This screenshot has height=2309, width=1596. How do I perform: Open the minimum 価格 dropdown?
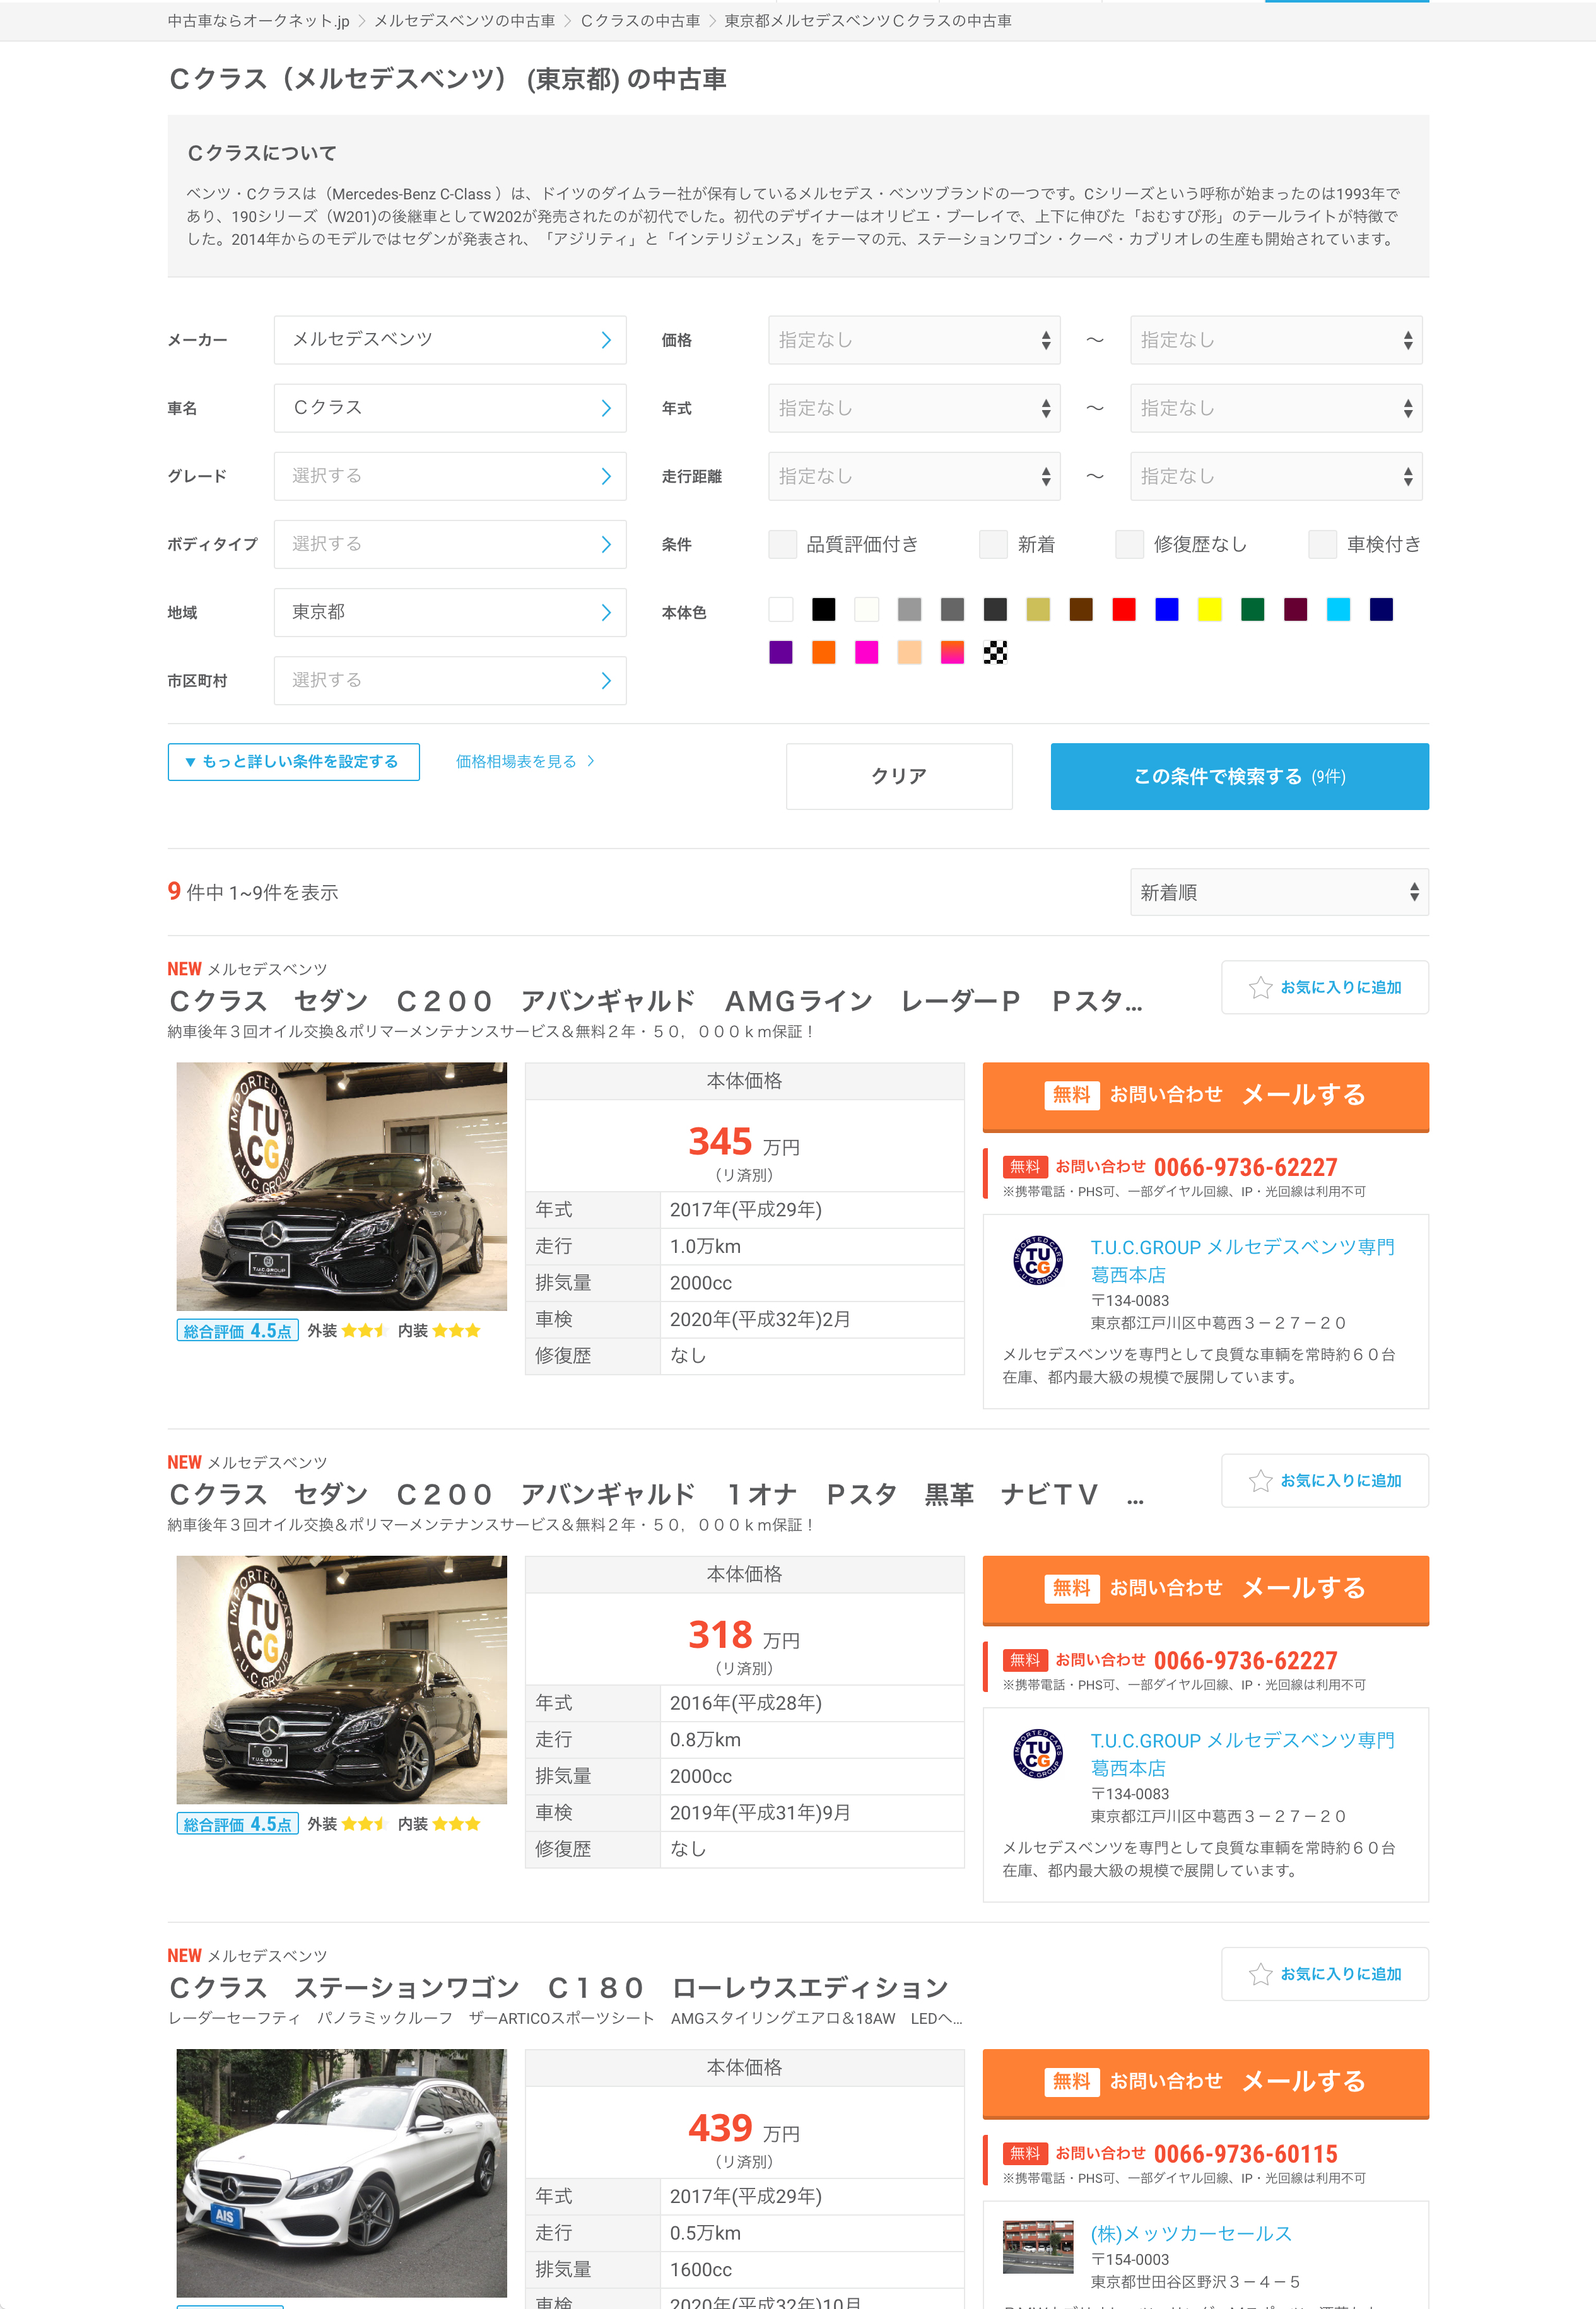914,340
